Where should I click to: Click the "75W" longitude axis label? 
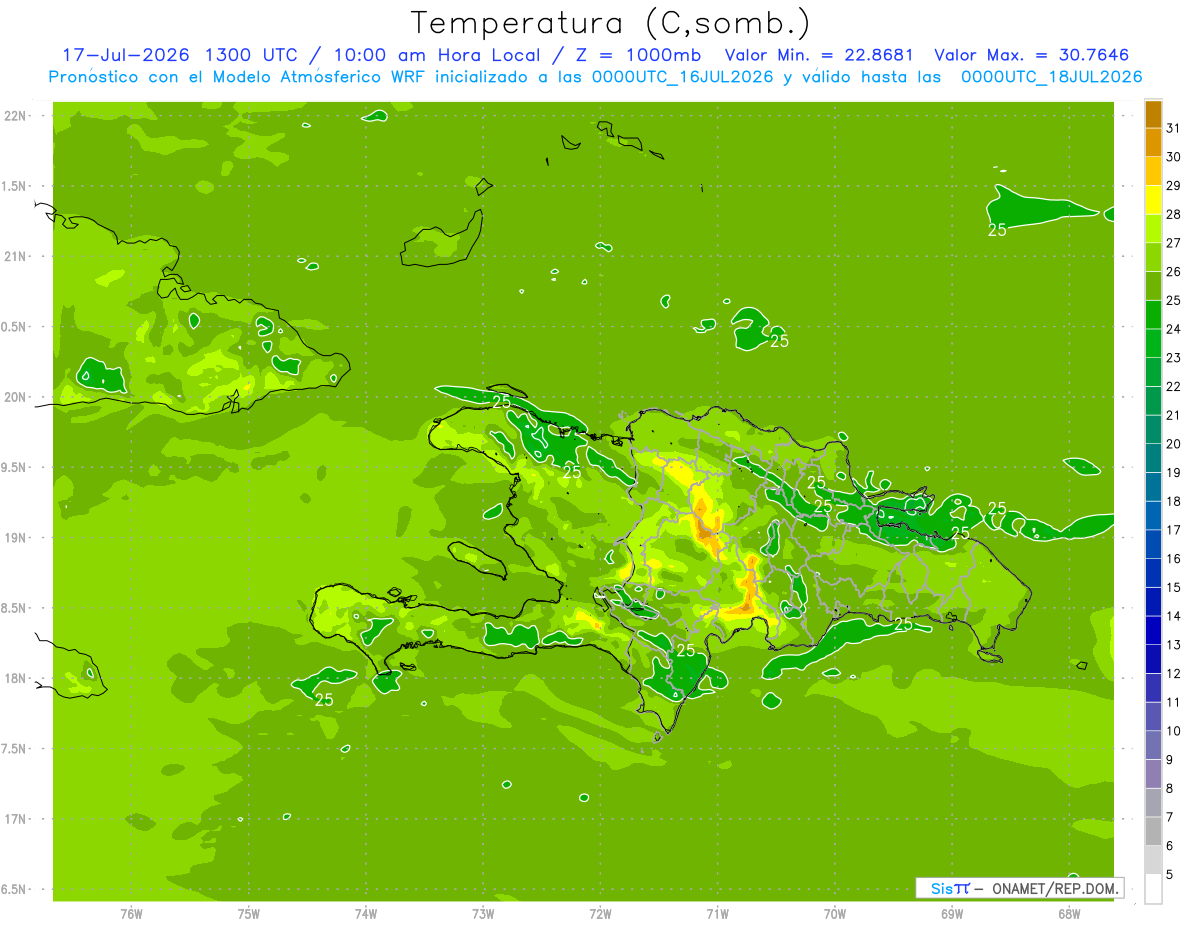point(249,914)
